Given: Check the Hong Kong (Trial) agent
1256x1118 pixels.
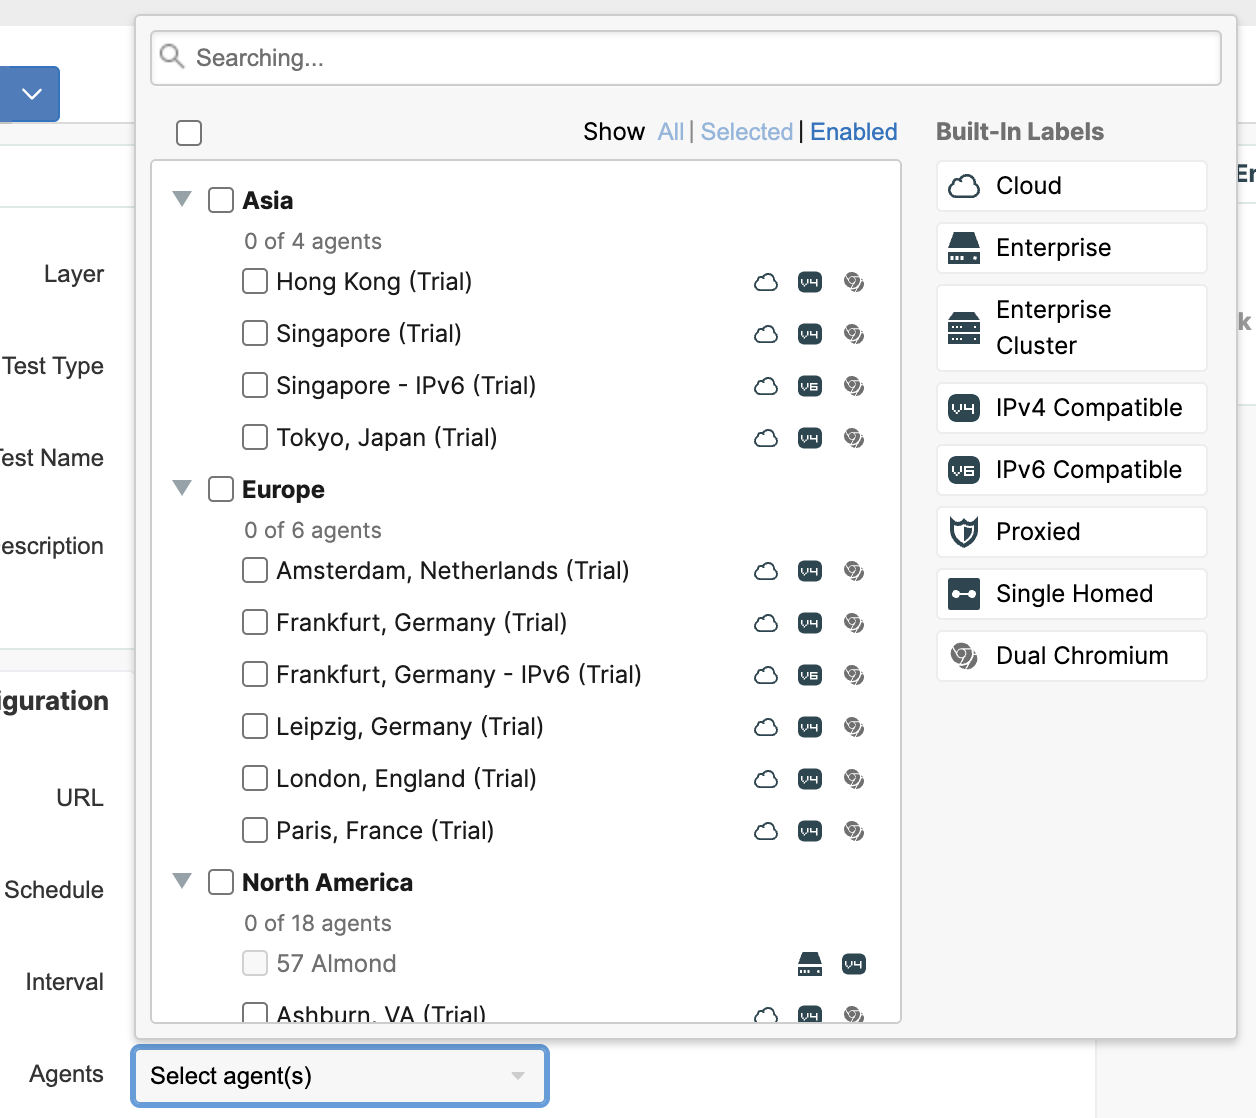Looking at the screenshot, I should pyautogui.click(x=255, y=281).
